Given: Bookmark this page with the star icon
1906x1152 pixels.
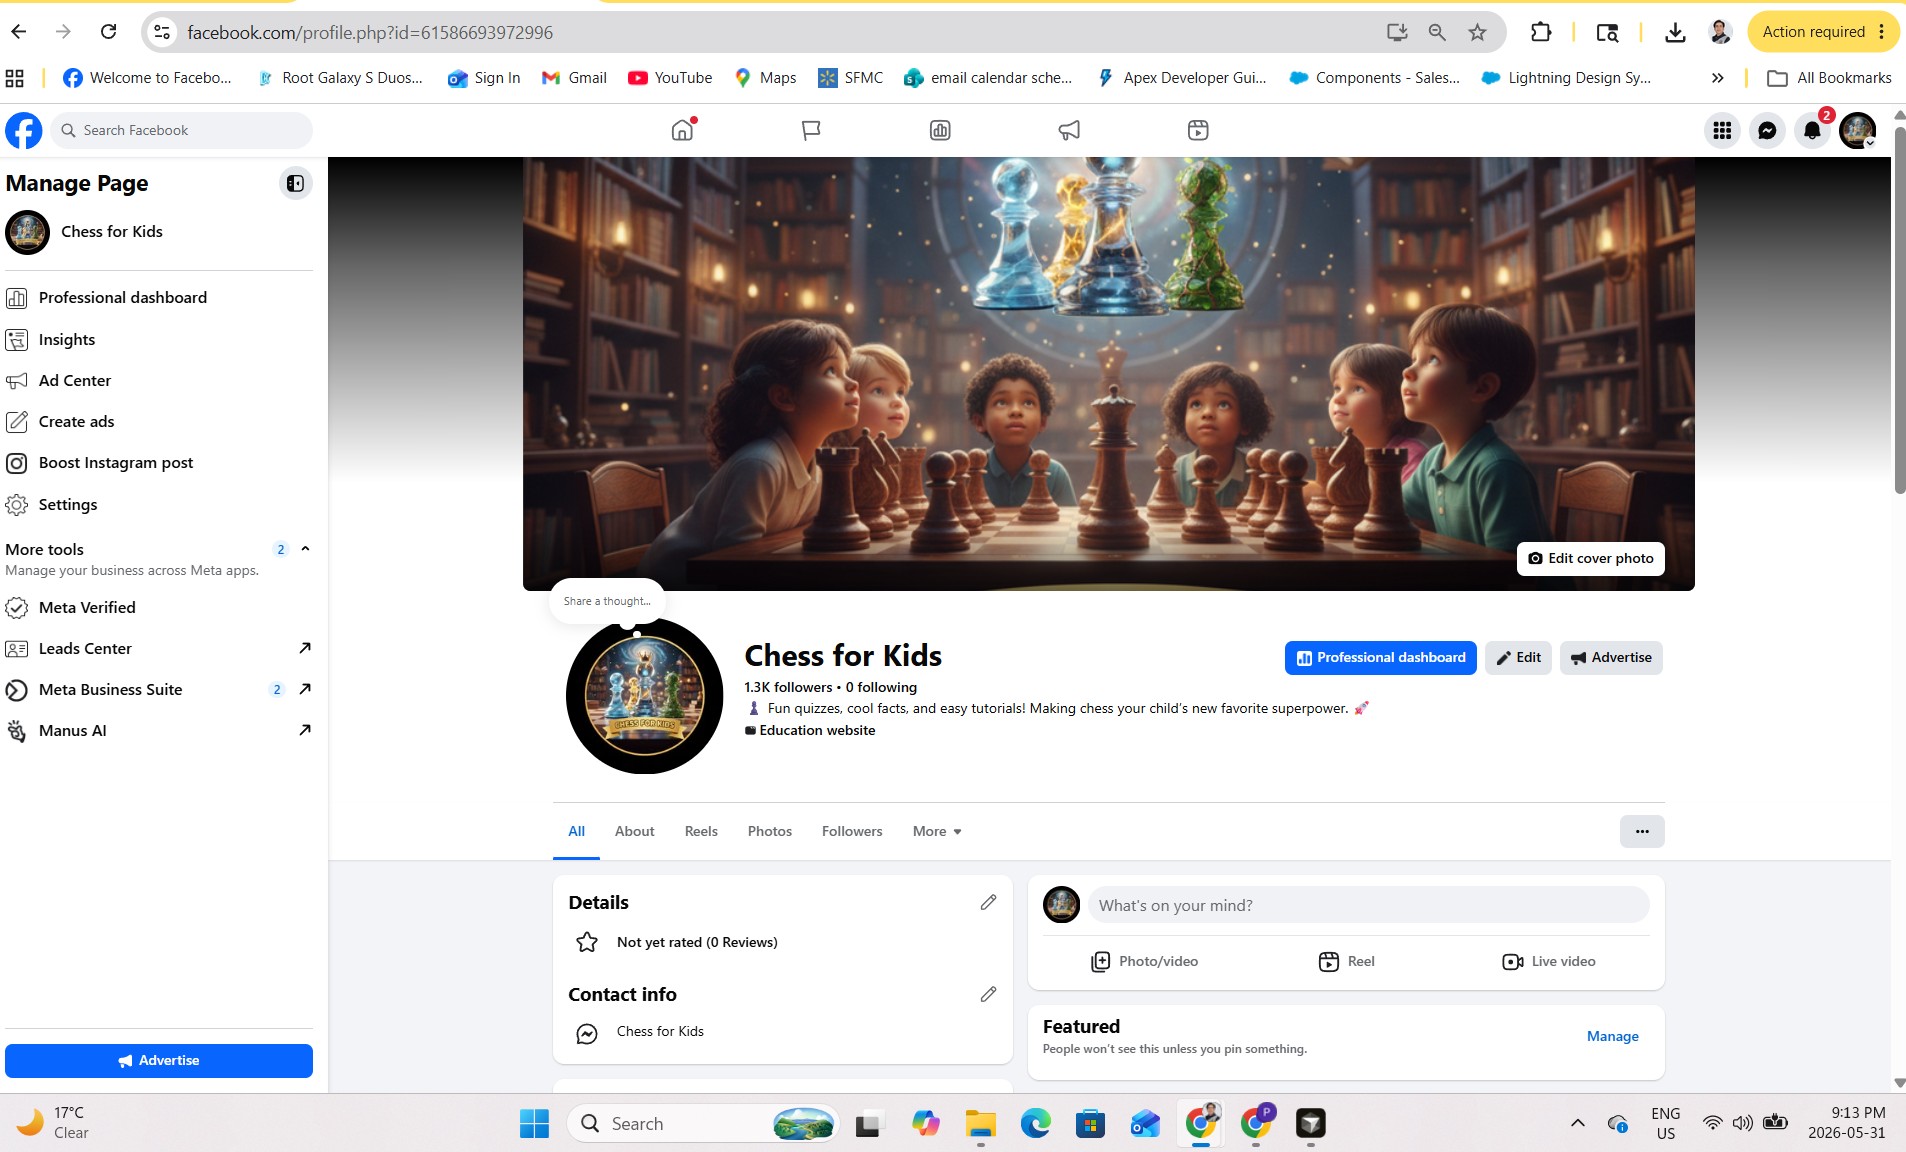Looking at the screenshot, I should tap(1477, 32).
